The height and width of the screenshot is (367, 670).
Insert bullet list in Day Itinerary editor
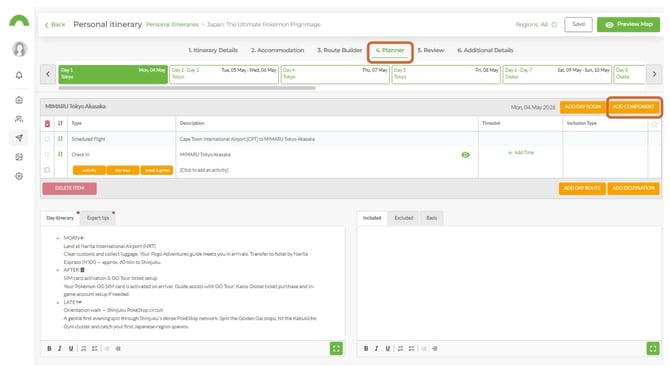(x=95, y=349)
